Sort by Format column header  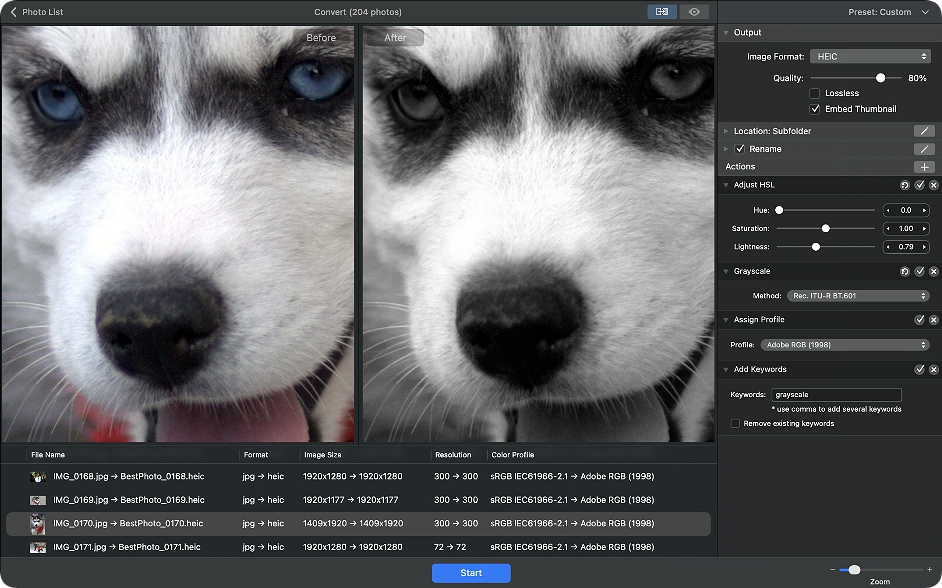coord(256,455)
